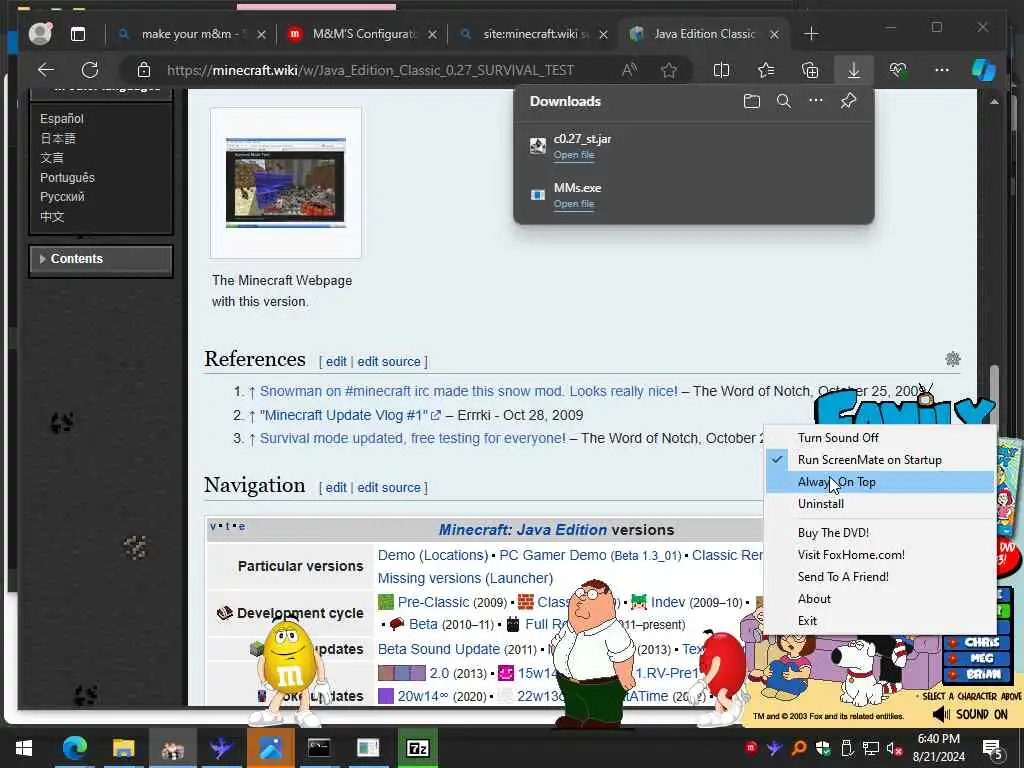Open File Explorer from taskbar

point(123,748)
